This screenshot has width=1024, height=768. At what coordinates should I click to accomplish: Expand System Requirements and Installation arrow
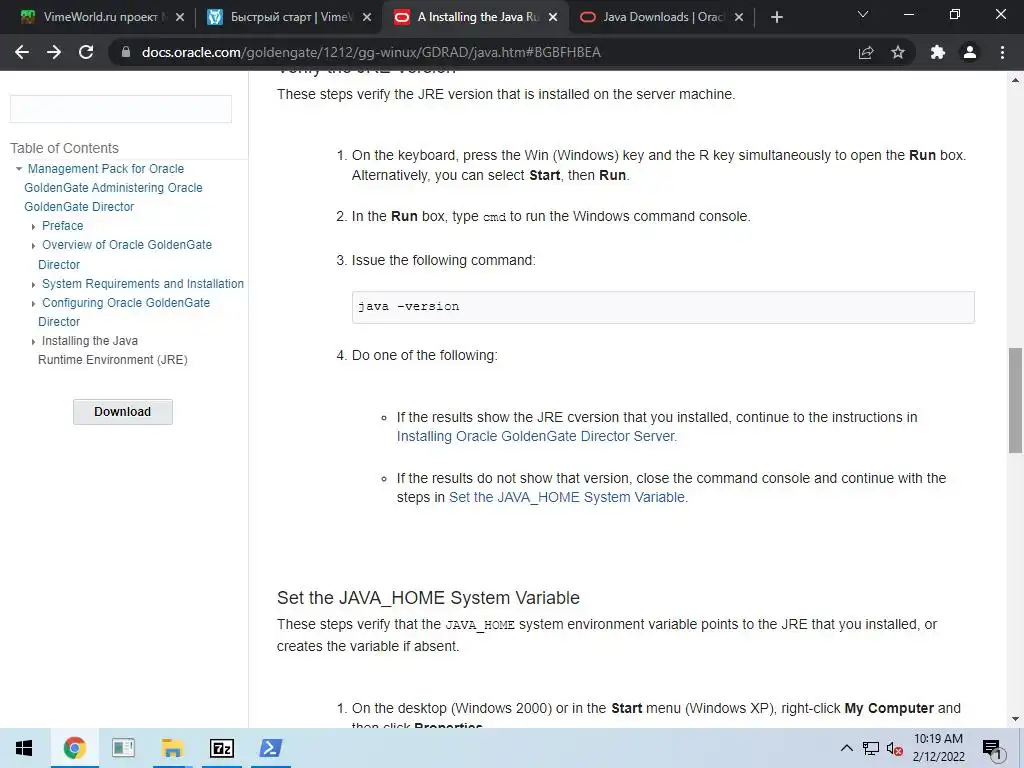coord(33,284)
